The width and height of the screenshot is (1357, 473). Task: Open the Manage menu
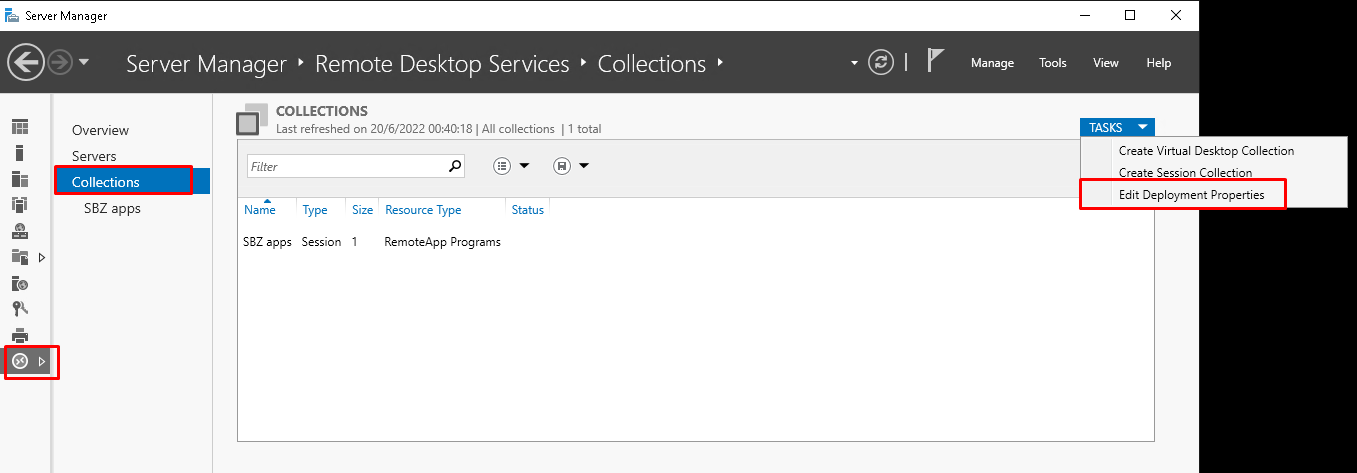[992, 63]
